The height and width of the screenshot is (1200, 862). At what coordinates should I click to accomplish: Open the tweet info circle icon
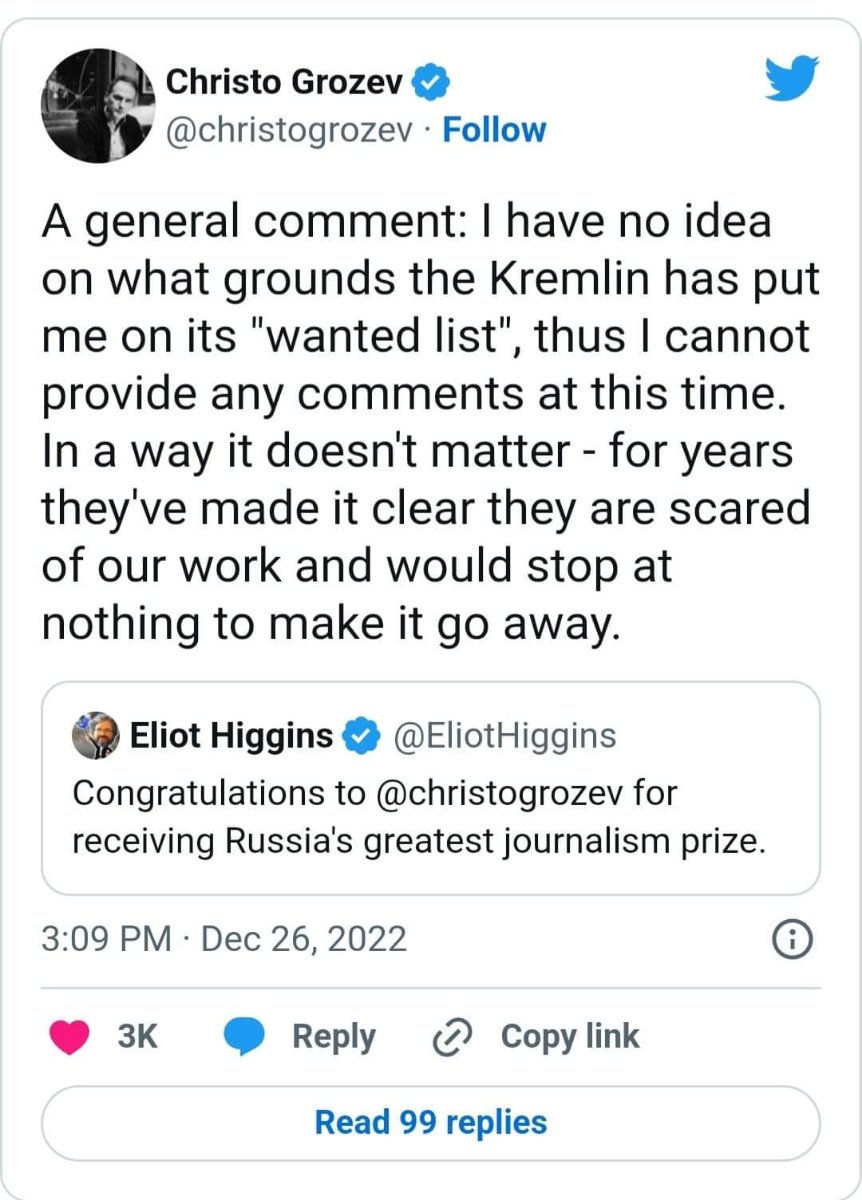(792, 940)
